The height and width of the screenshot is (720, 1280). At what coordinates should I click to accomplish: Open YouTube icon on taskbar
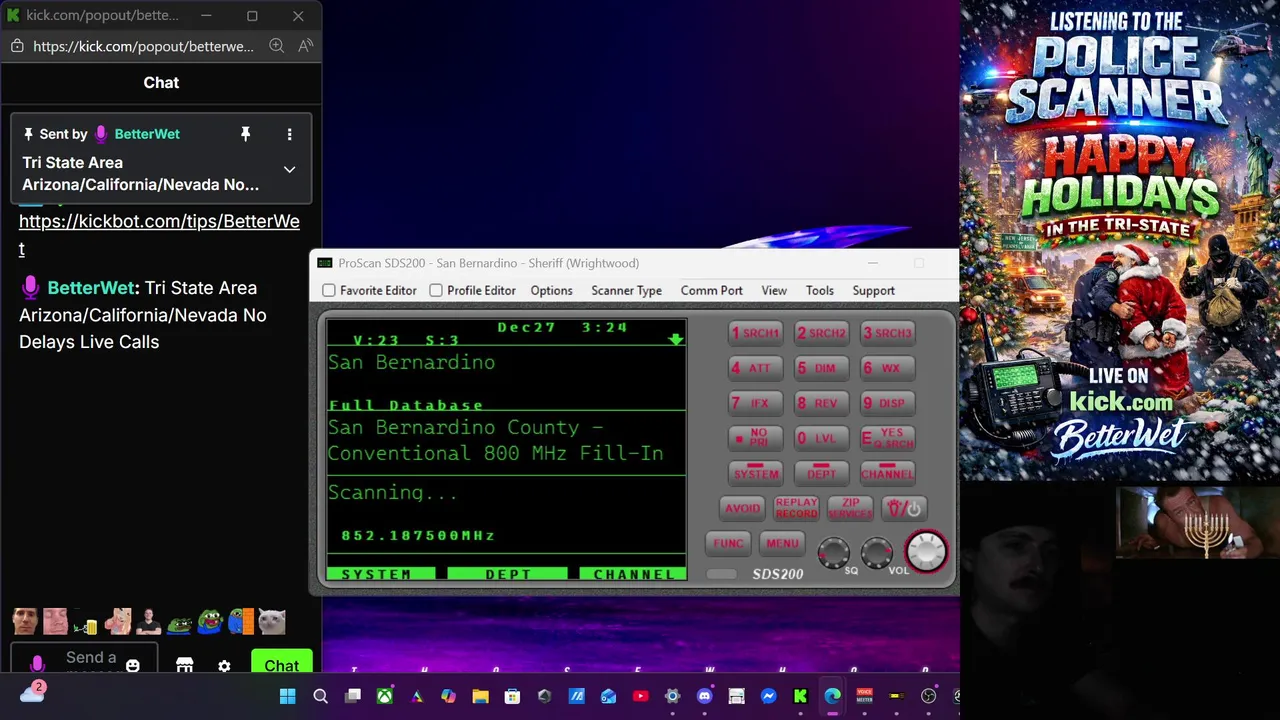pos(640,696)
